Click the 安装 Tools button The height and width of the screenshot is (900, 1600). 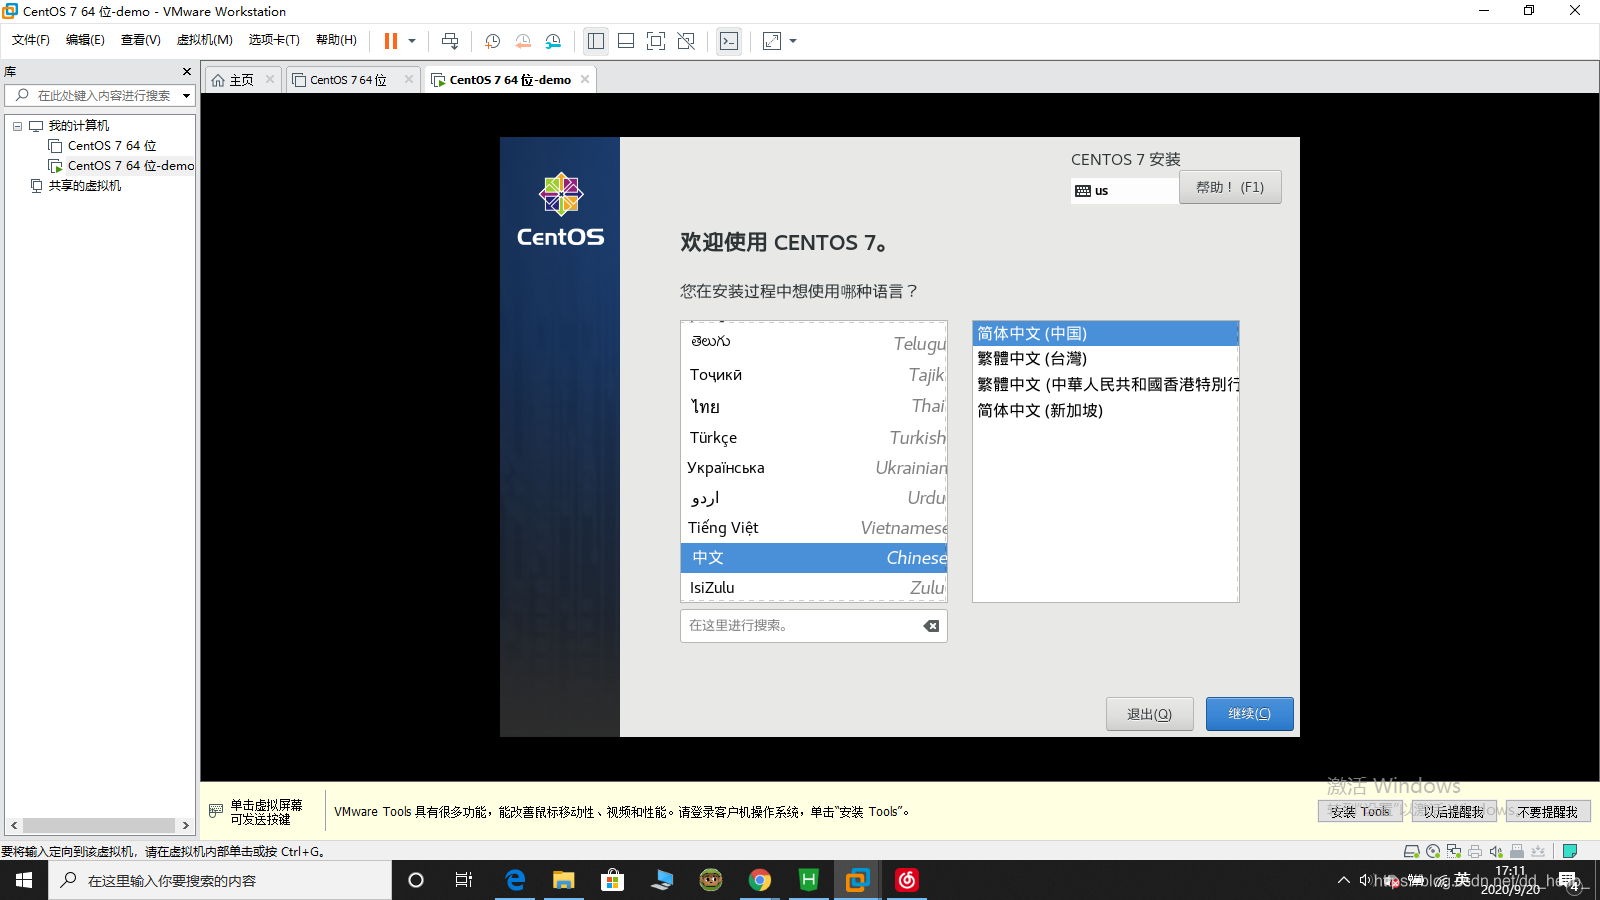tap(1360, 812)
